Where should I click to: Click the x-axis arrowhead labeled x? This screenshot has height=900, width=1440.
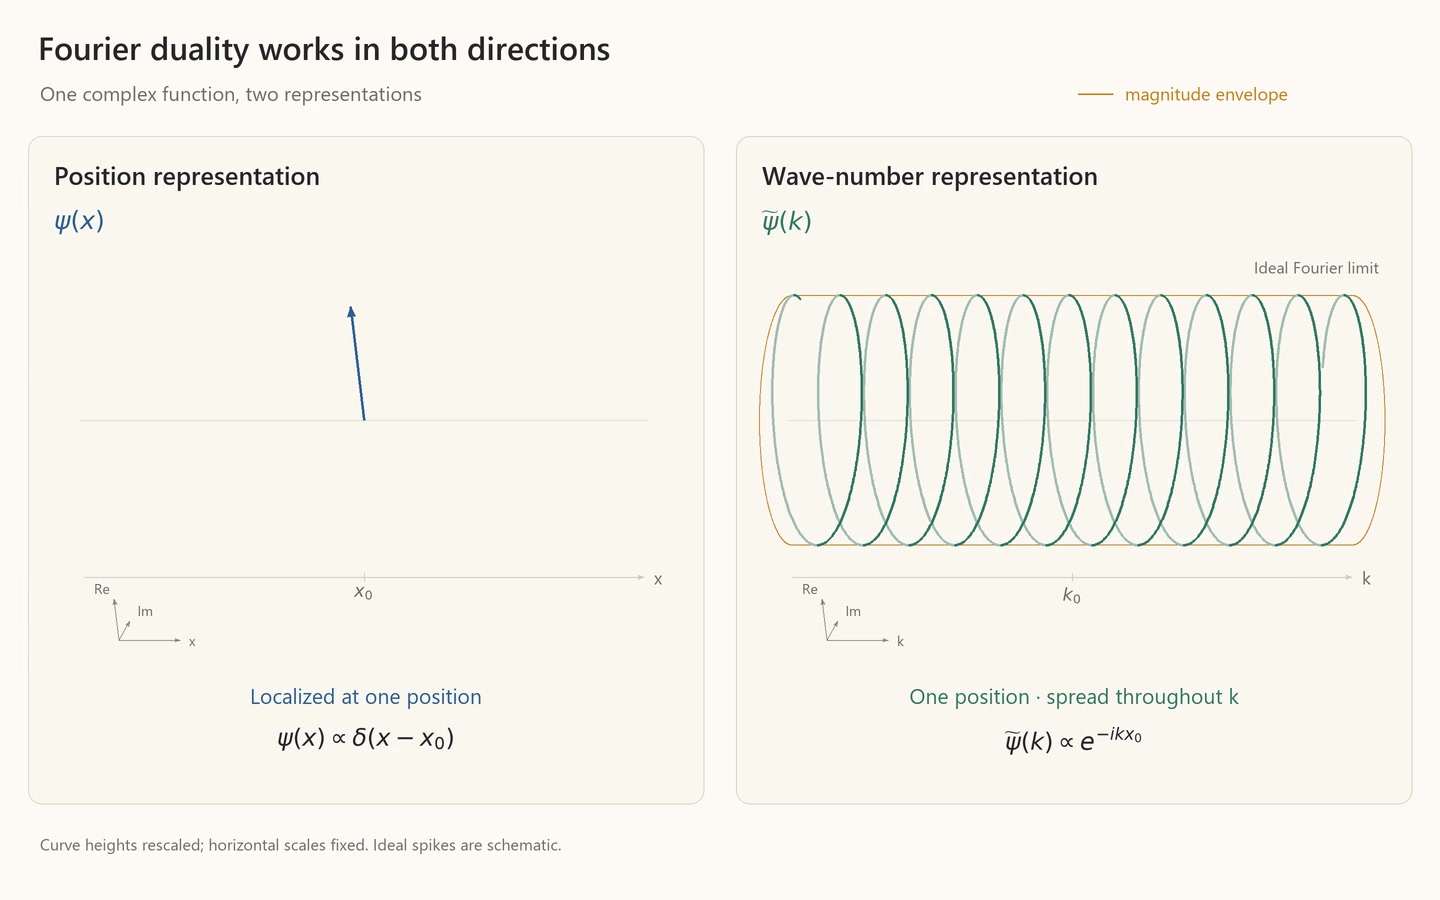pos(641,578)
